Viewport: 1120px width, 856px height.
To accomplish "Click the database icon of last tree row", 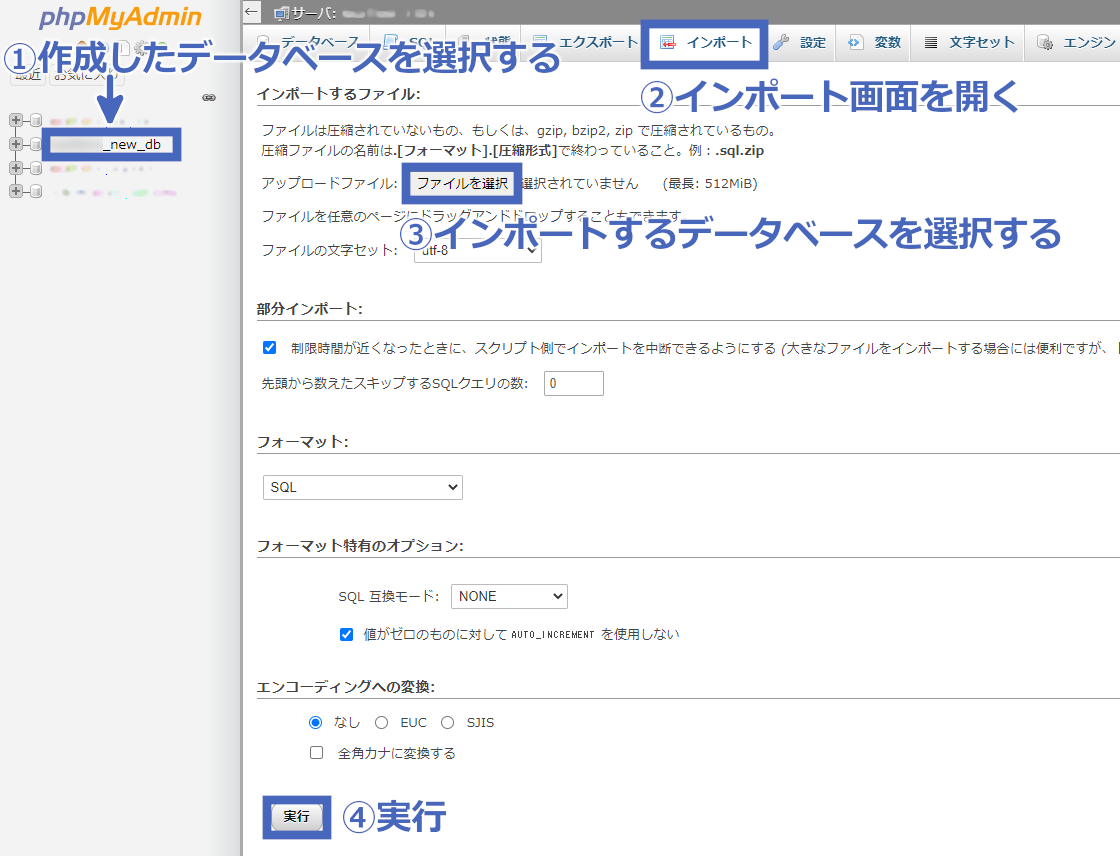I will coord(36,191).
